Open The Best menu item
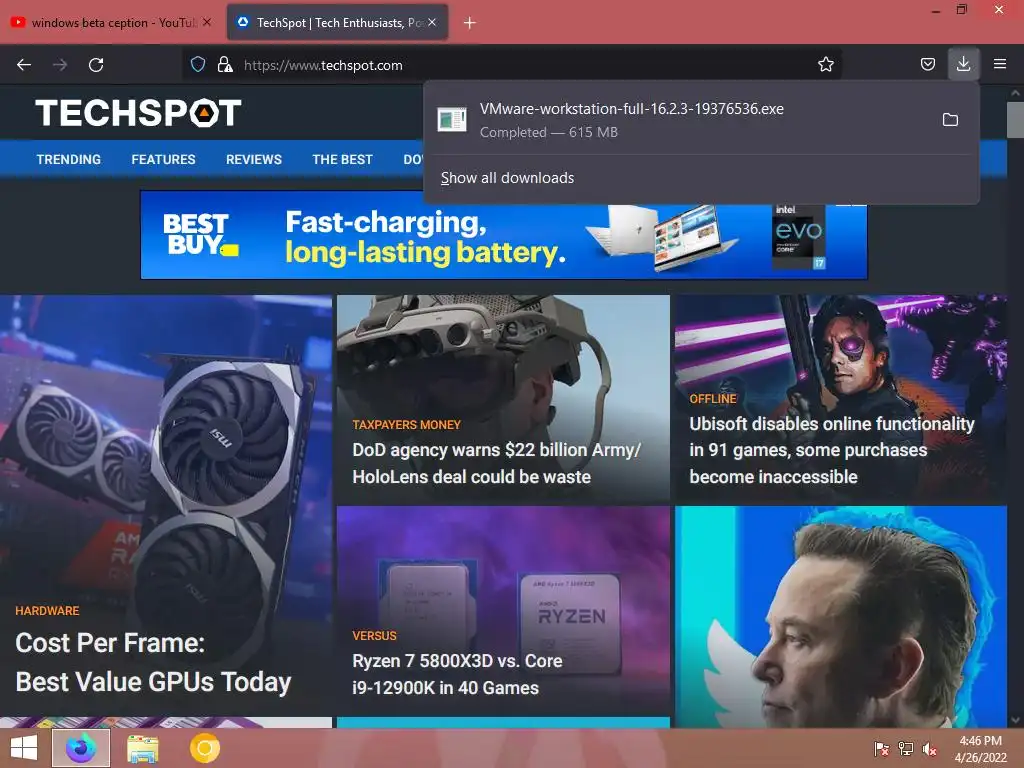Viewport: 1024px width, 768px height. (342, 159)
